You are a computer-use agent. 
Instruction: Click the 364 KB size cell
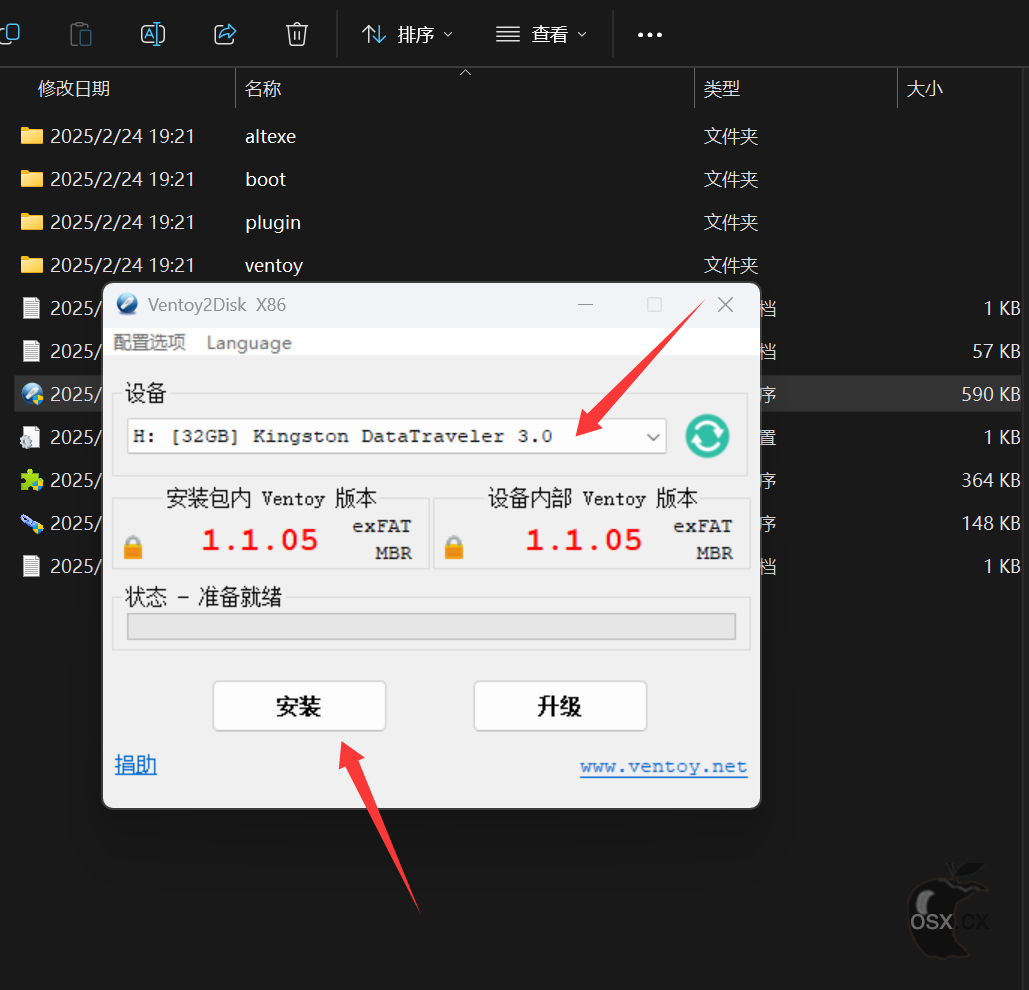(x=990, y=480)
